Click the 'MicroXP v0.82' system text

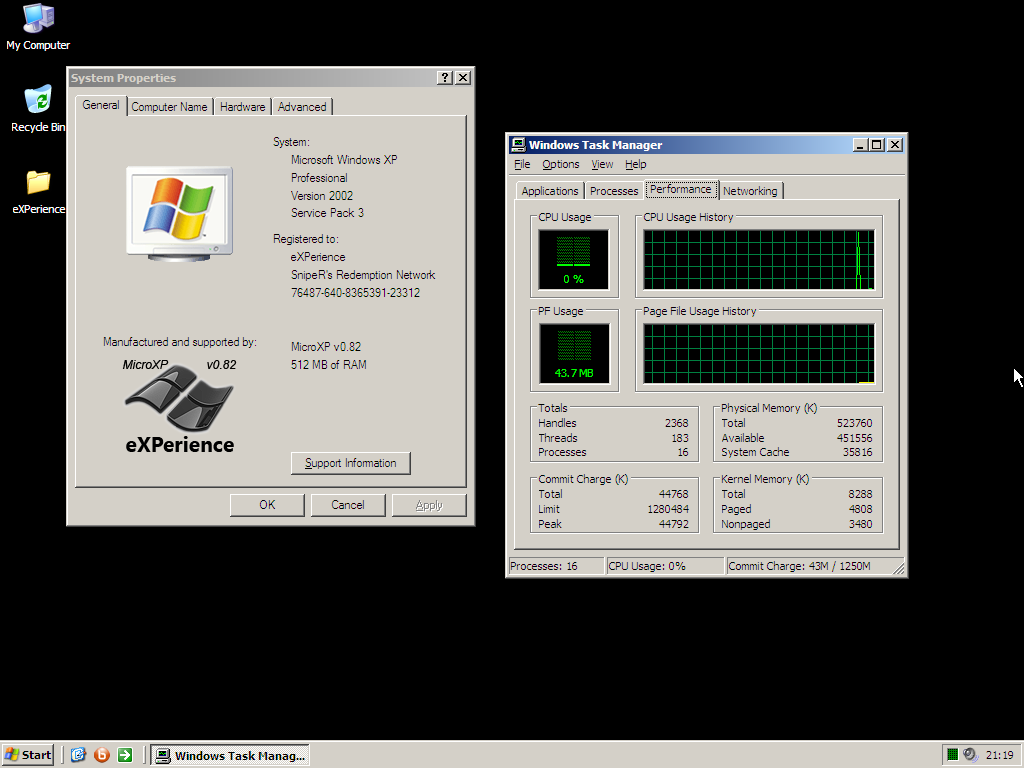pos(326,347)
